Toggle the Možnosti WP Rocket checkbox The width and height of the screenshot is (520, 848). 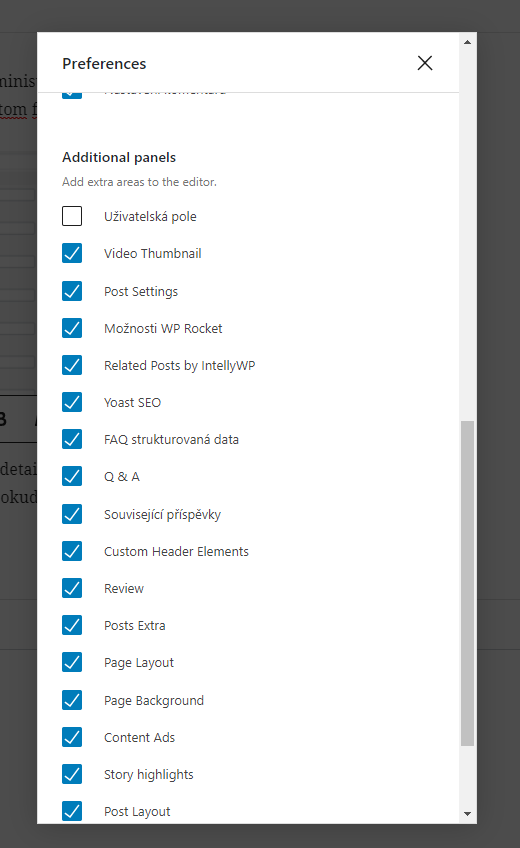pos(72,328)
